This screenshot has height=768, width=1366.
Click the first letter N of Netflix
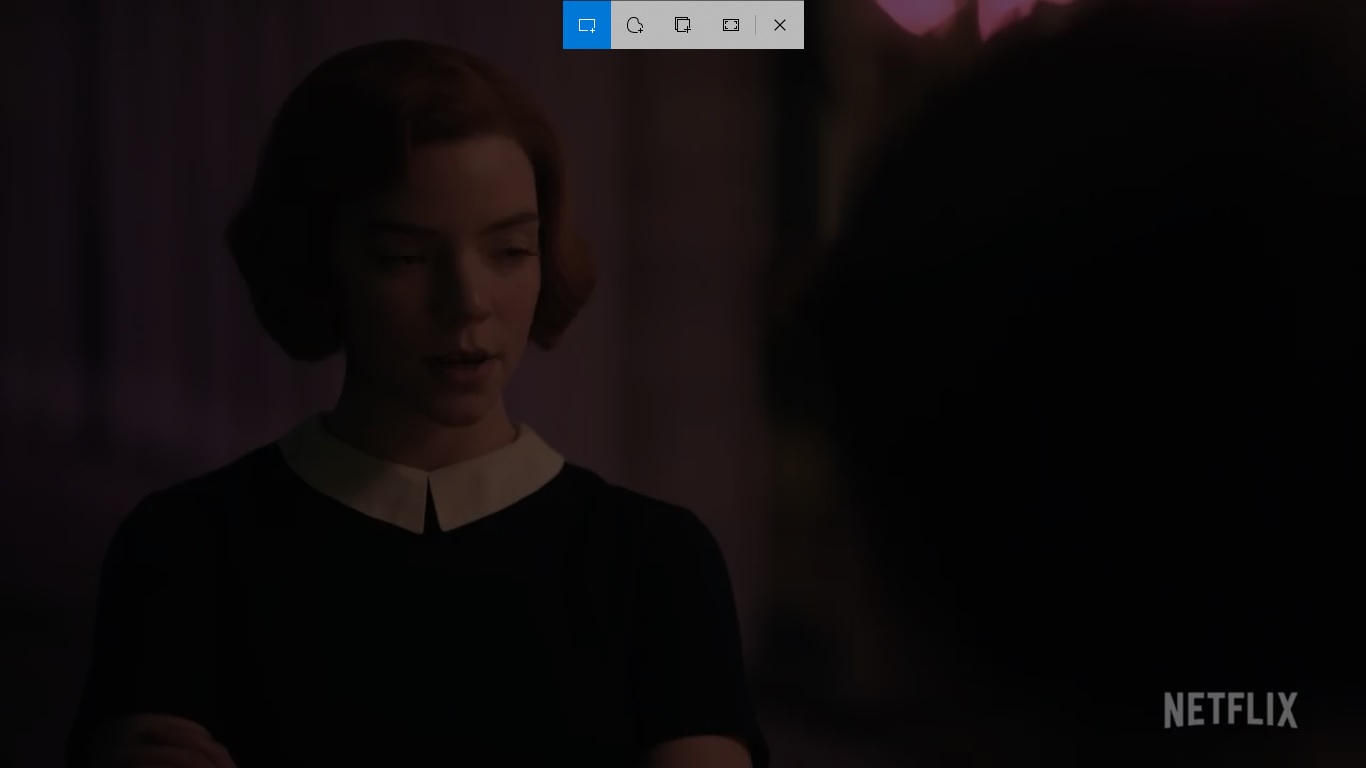[1176, 710]
